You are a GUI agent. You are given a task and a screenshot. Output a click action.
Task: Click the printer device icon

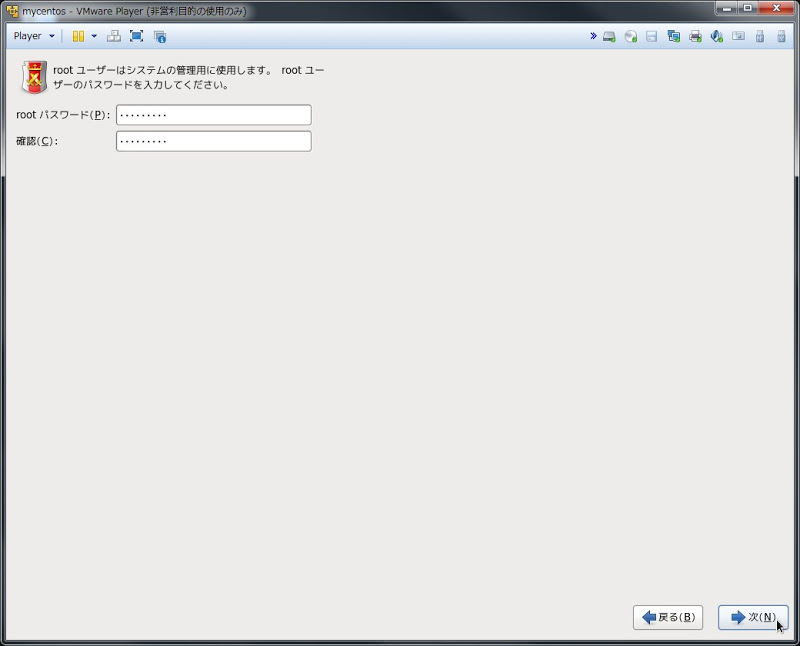point(695,36)
